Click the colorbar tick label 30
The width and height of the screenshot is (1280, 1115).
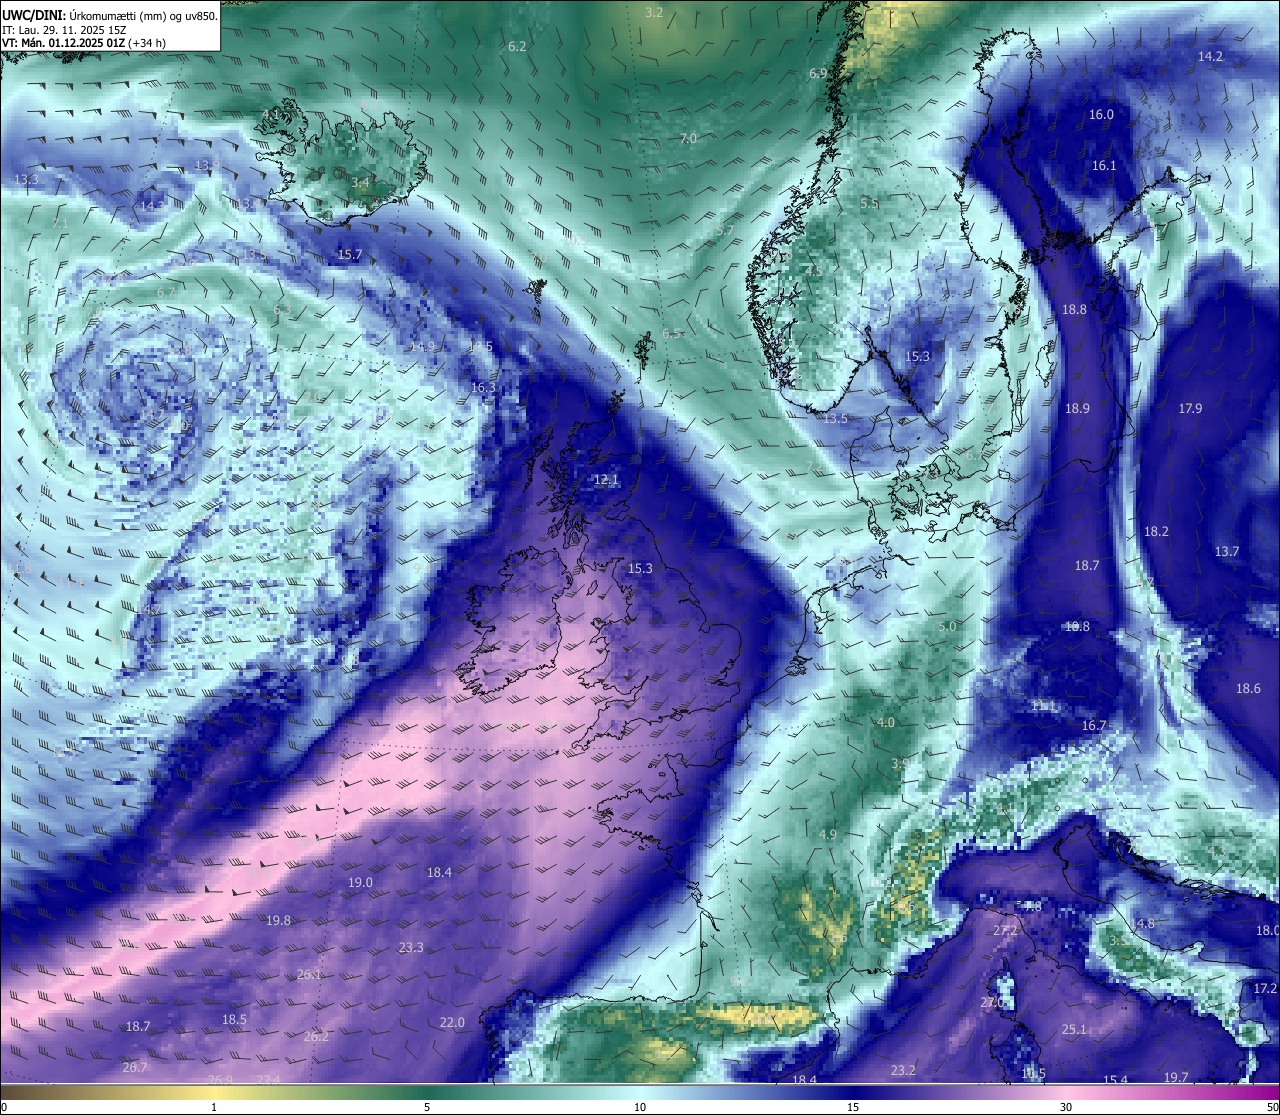coord(1066,1107)
